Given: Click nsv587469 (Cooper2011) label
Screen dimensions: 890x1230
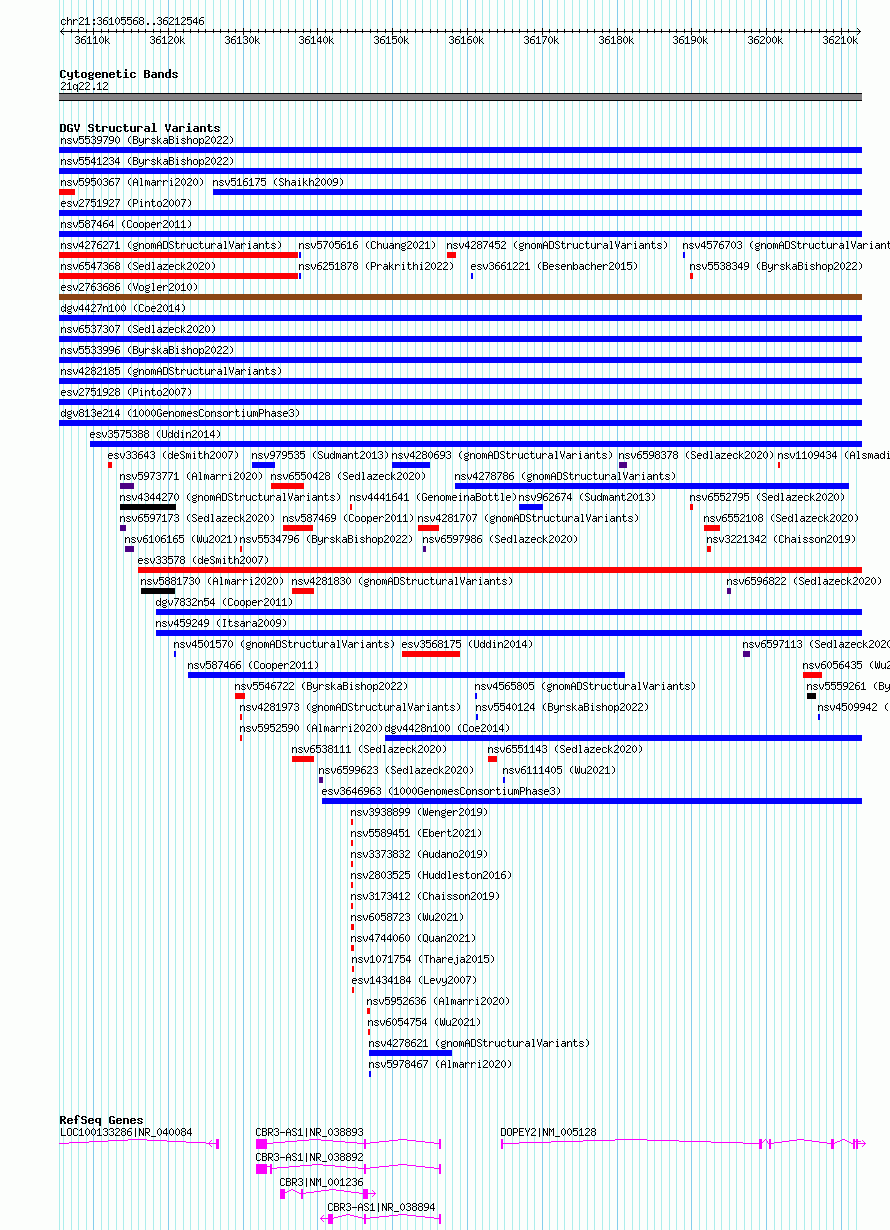Looking at the screenshot, I should point(348,518).
